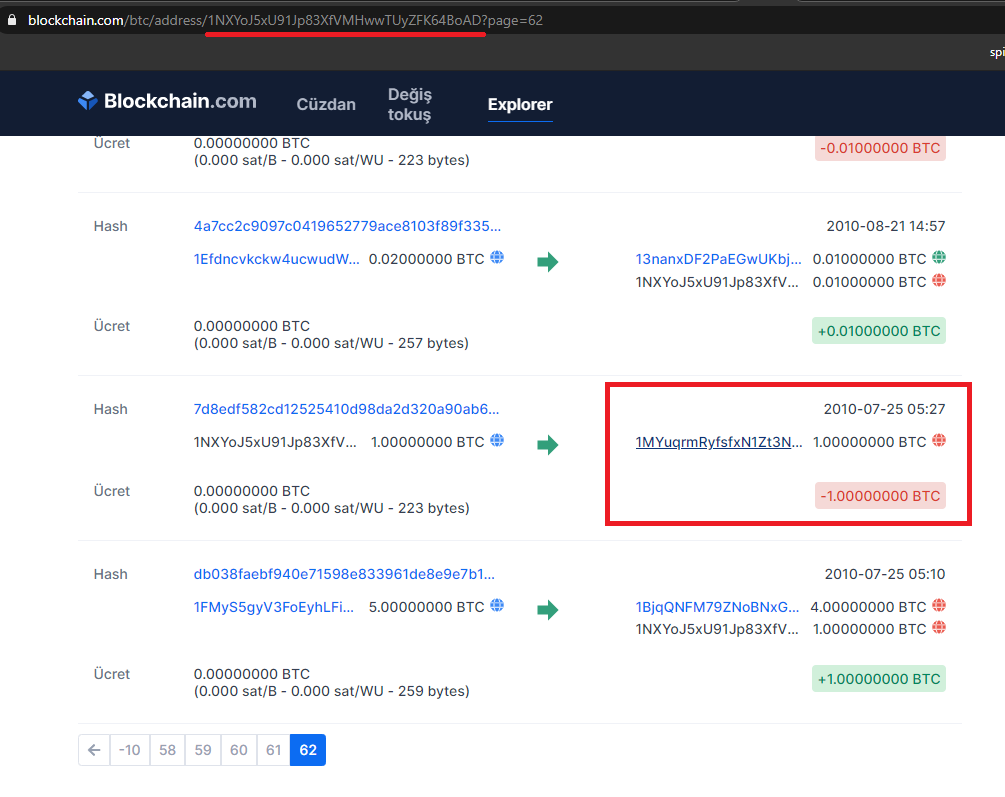Viewport: 1005px width, 797px height.
Task: Click the -0.01000000 BTC red badge
Action: [x=880, y=148]
